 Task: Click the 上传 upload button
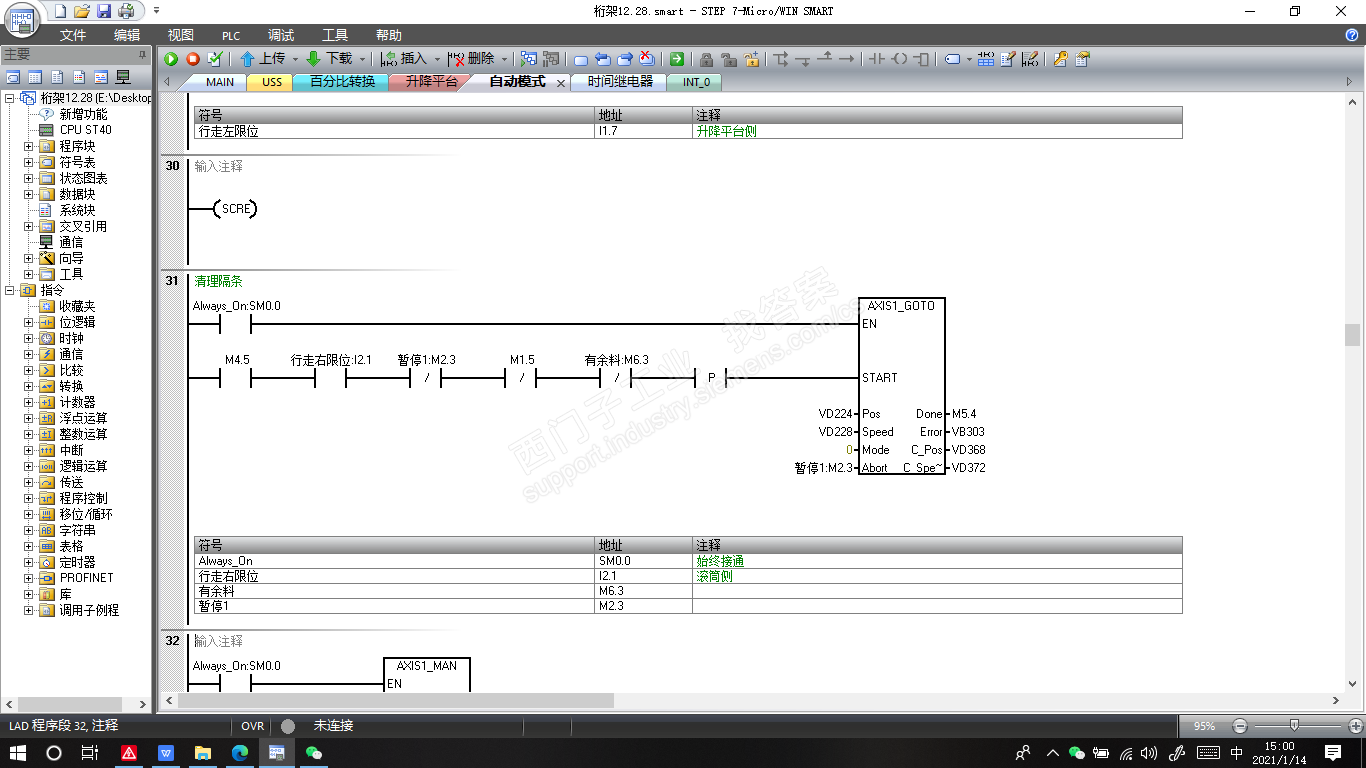click(x=262, y=59)
